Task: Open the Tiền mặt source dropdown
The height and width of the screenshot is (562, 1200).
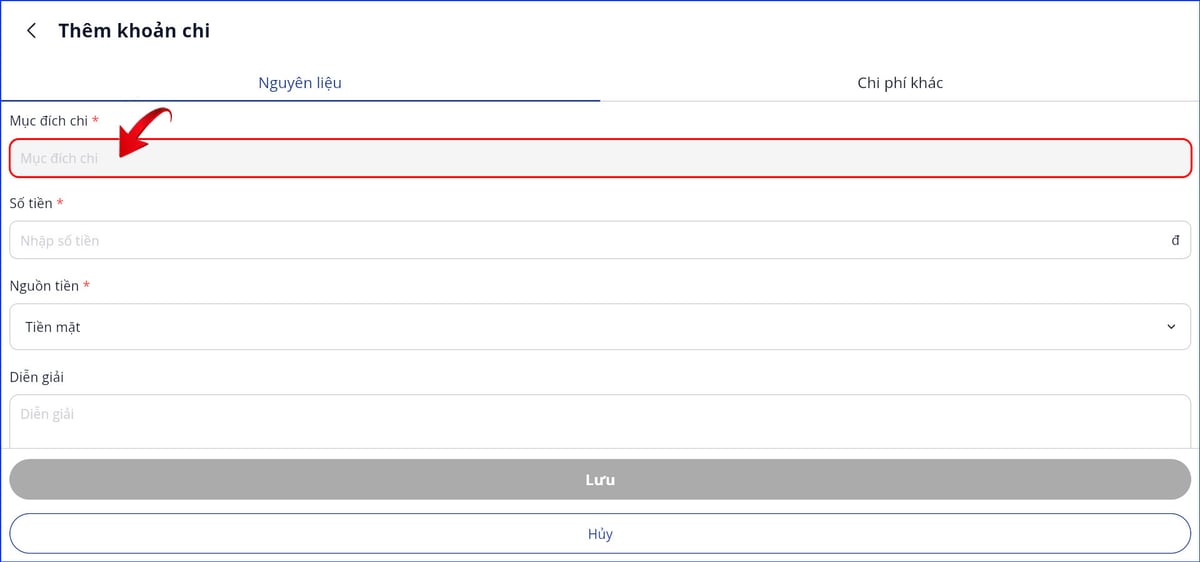Action: (590, 327)
